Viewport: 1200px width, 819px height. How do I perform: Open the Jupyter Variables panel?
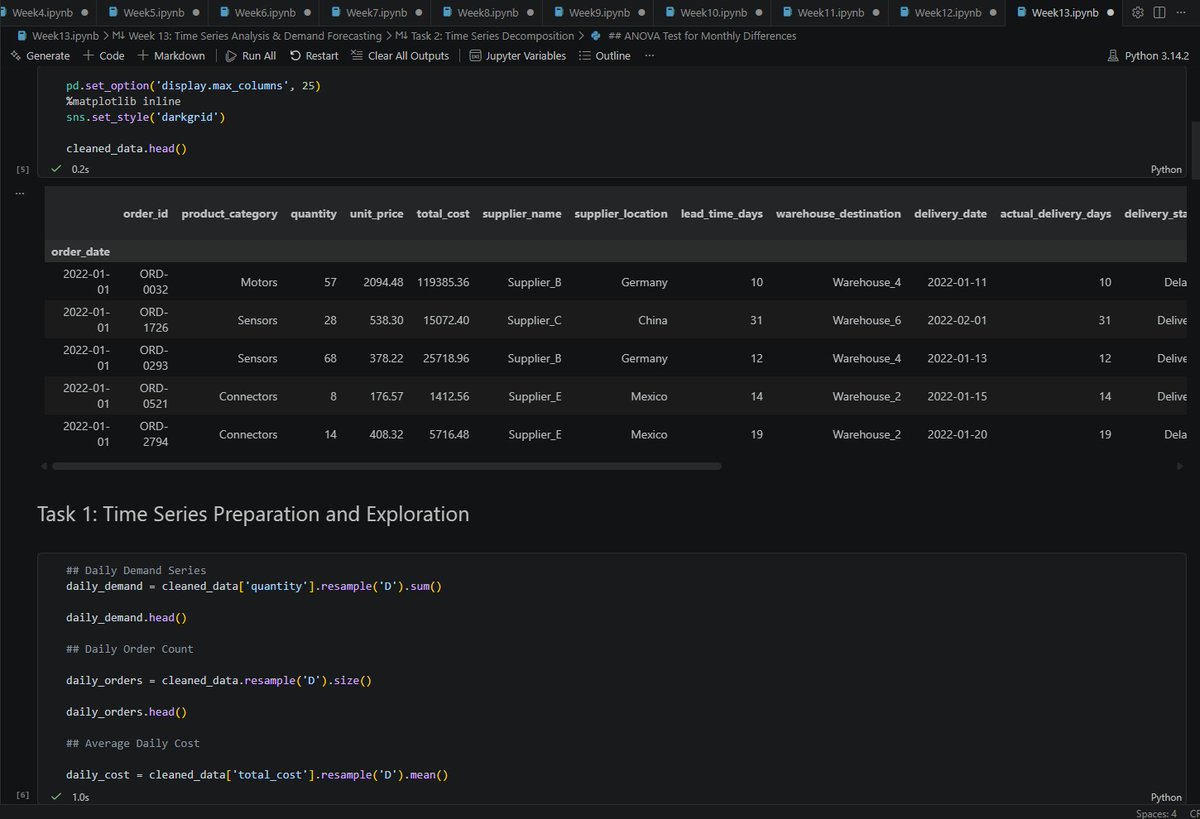tap(517, 56)
